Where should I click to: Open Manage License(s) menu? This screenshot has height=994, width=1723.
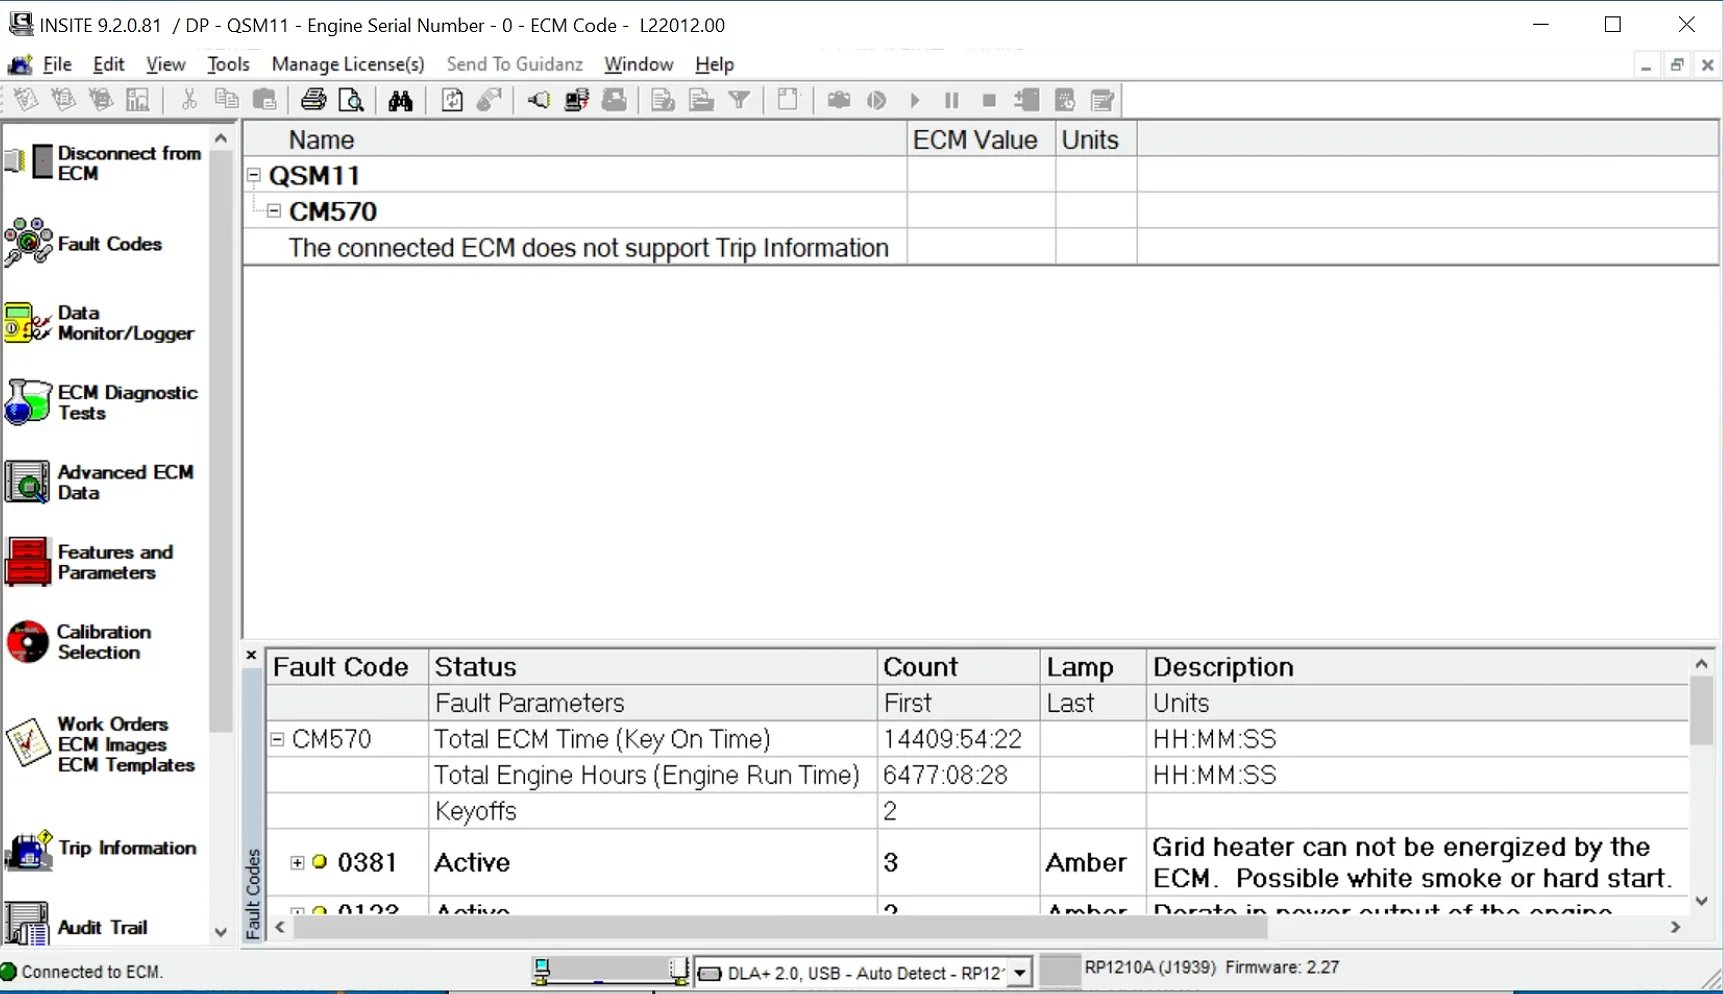pyautogui.click(x=348, y=64)
